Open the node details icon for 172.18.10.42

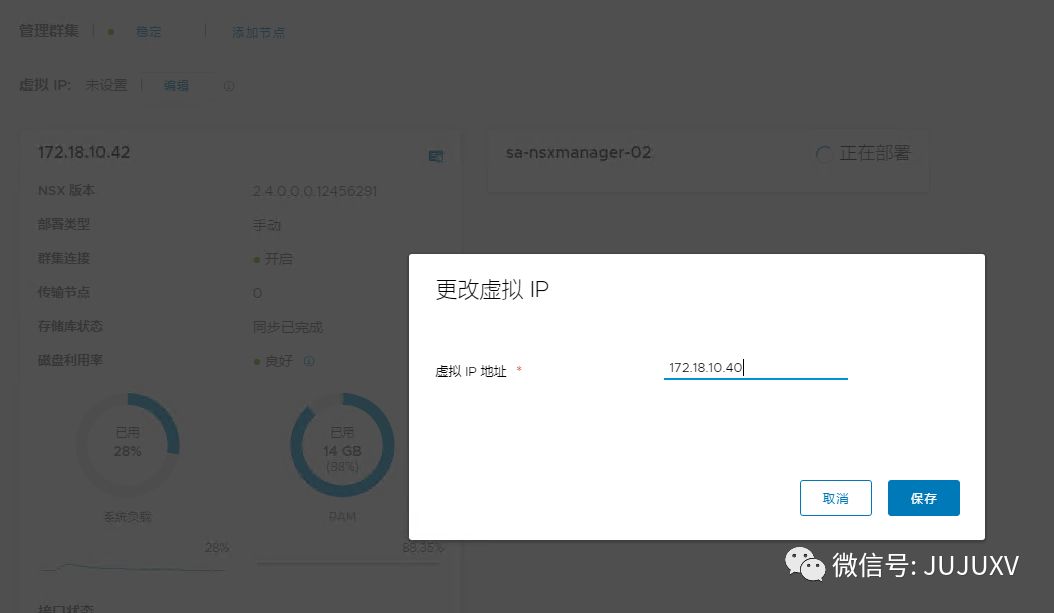[436, 156]
